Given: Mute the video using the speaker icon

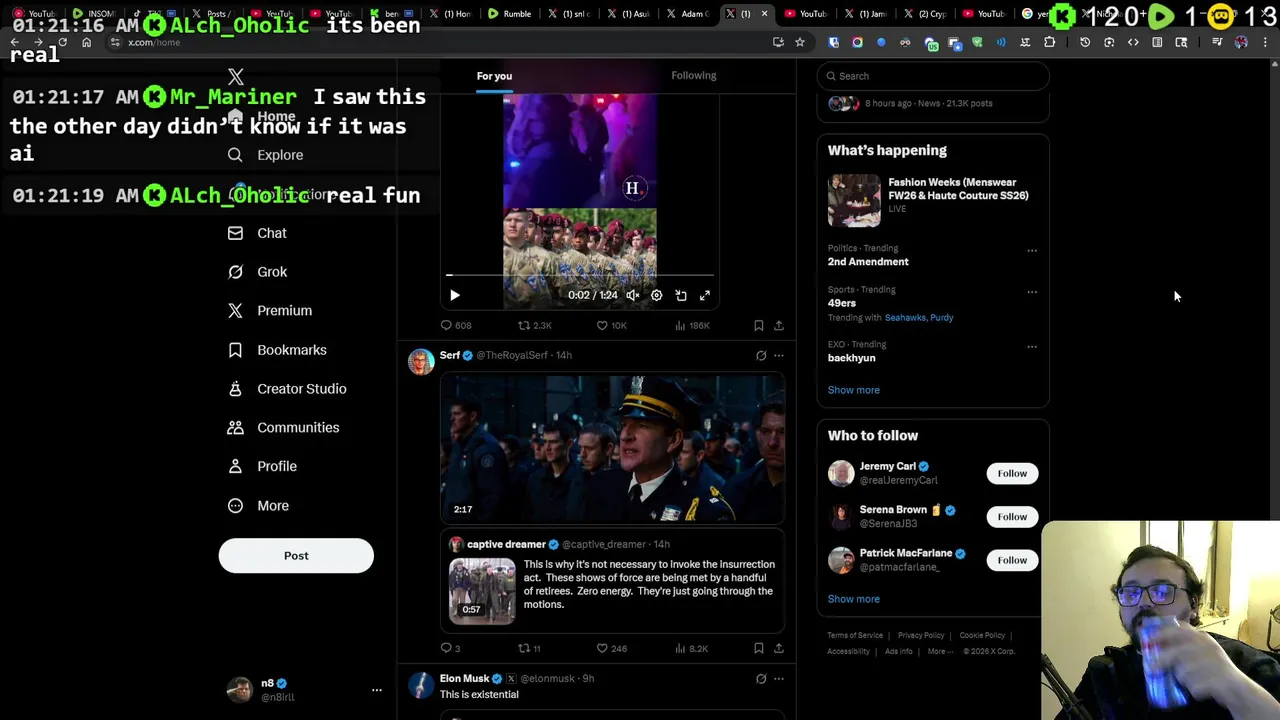Looking at the screenshot, I should pos(633,295).
